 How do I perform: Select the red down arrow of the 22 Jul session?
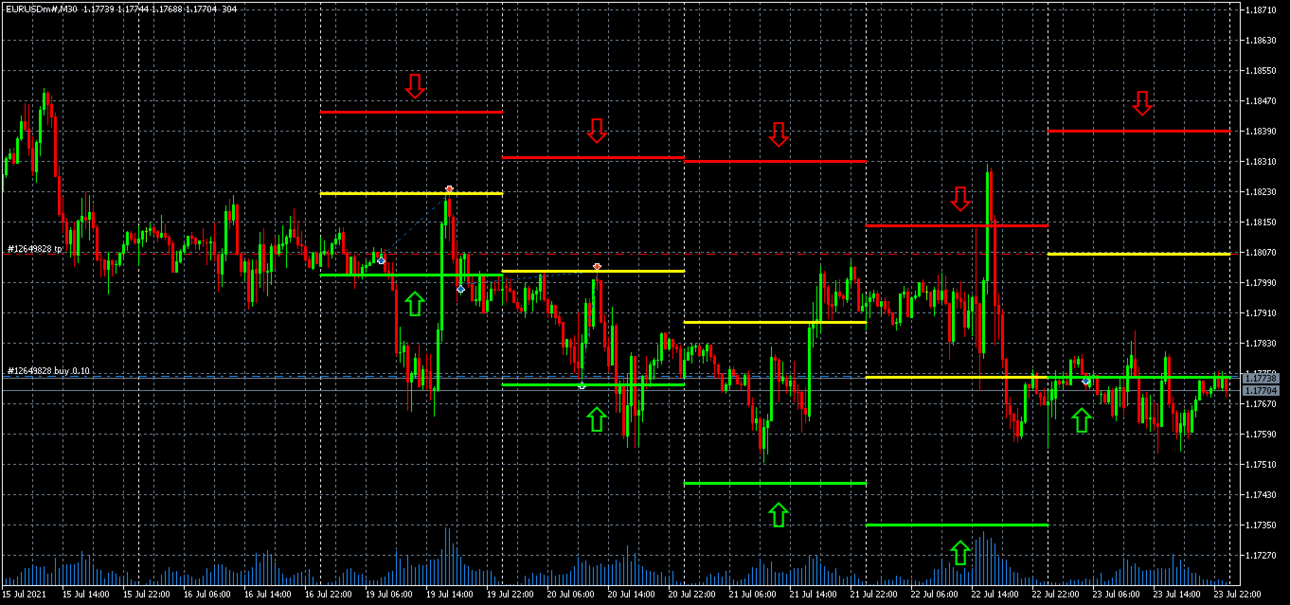point(961,198)
